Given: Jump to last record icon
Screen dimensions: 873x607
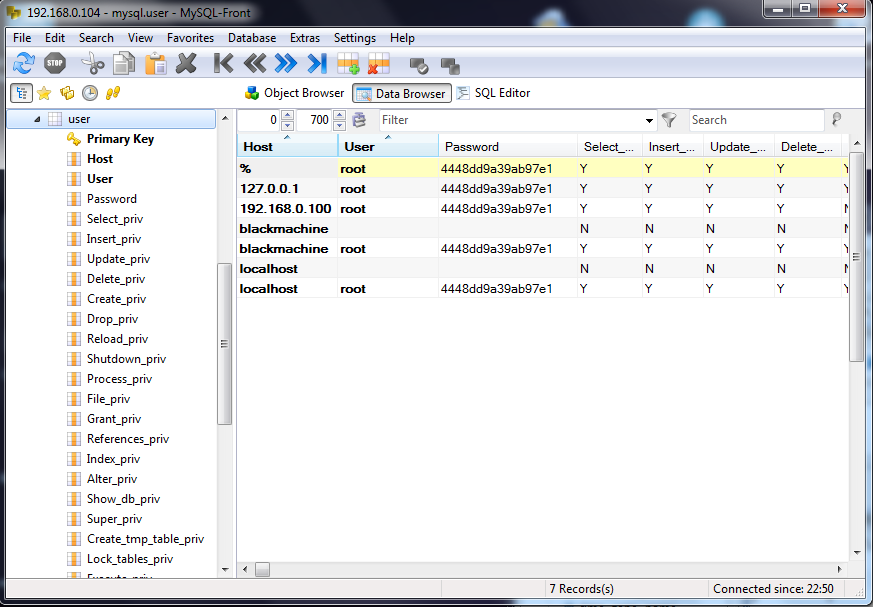Looking at the screenshot, I should pyautogui.click(x=317, y=63).
